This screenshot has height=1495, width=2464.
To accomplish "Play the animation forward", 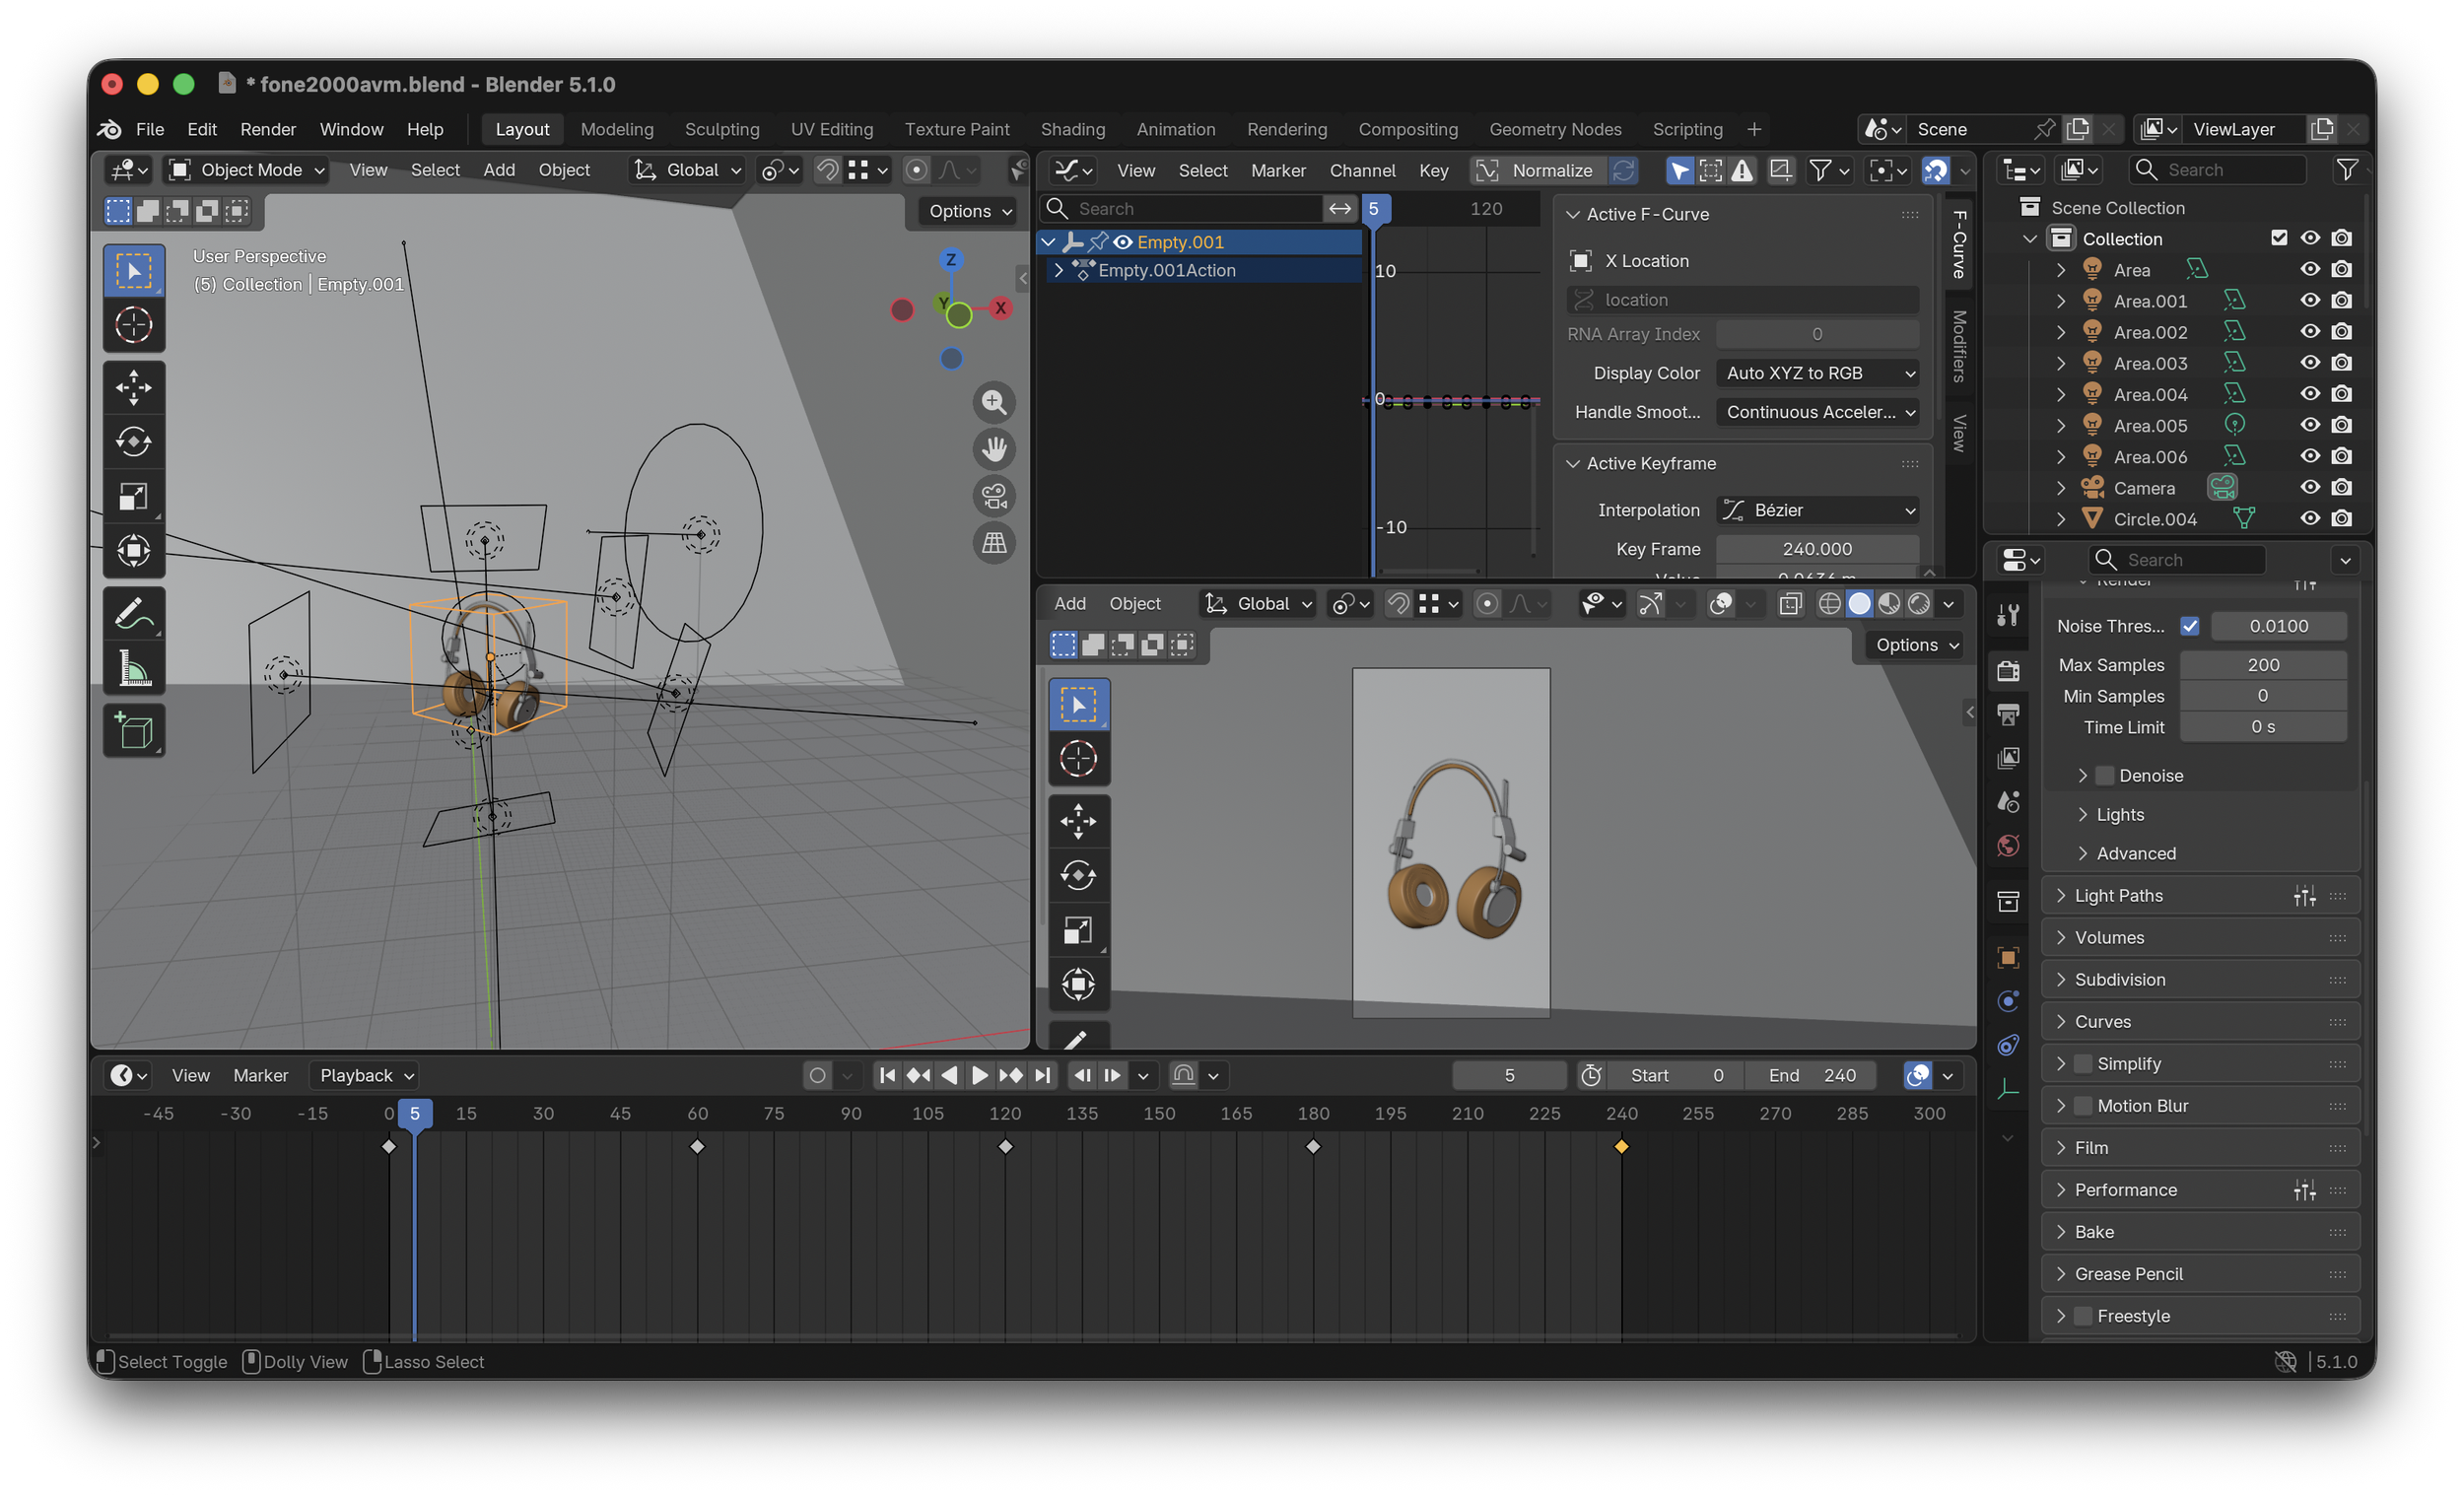I will [979, 1075].
